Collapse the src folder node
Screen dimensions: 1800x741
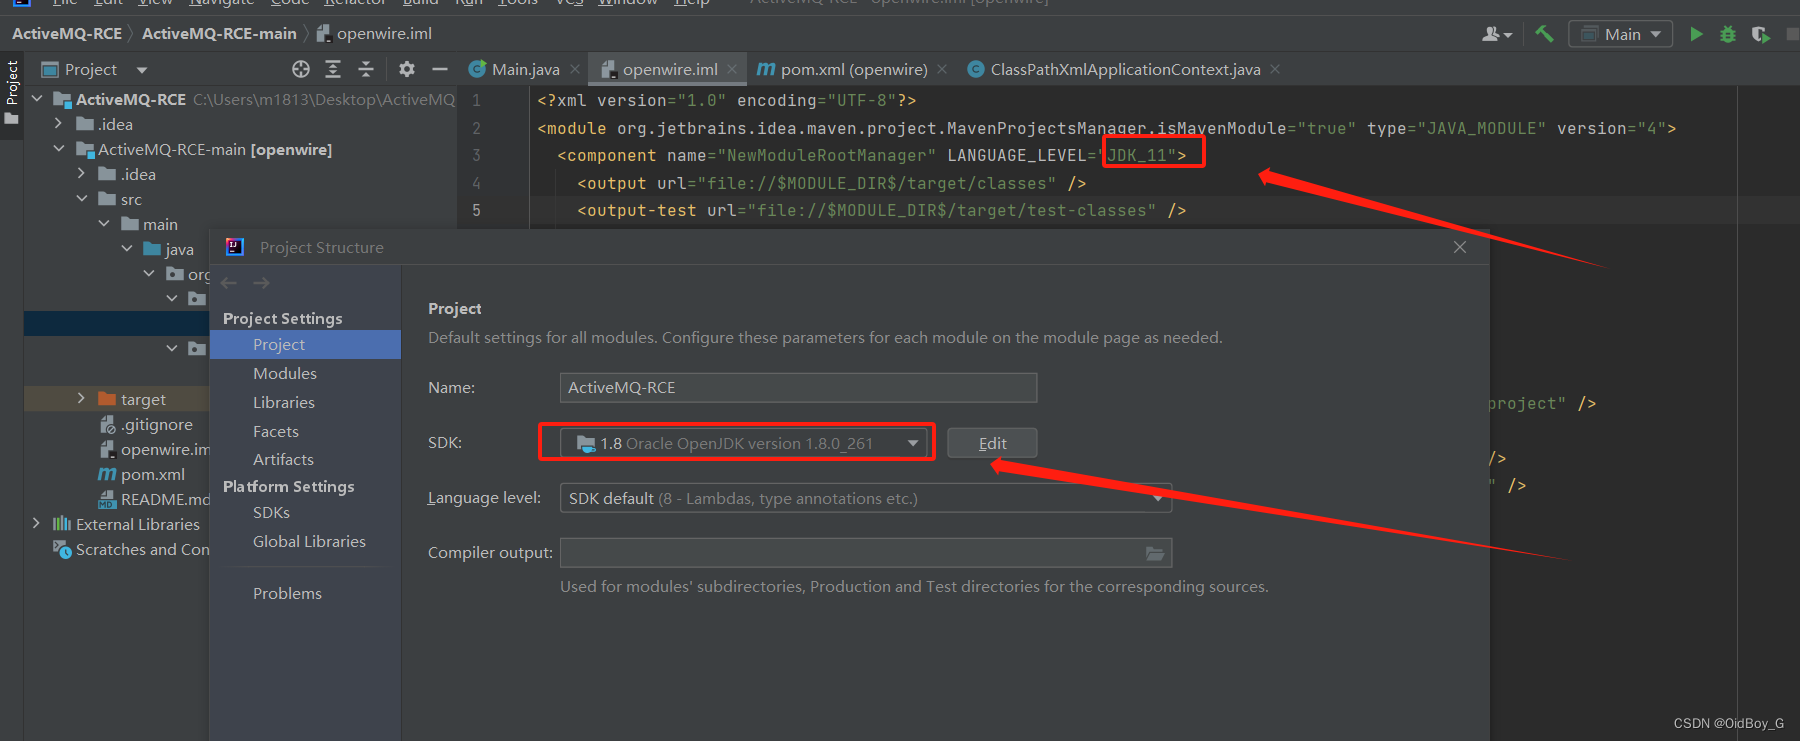tap(82, 199)
